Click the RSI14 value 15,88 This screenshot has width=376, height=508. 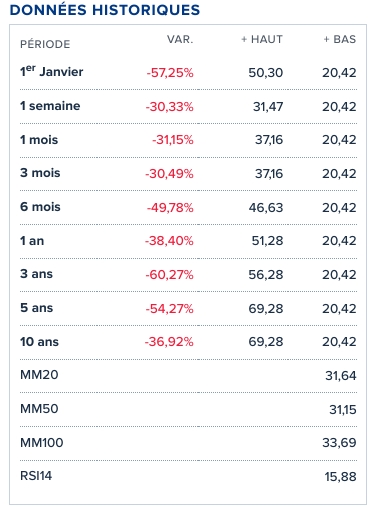341,477
